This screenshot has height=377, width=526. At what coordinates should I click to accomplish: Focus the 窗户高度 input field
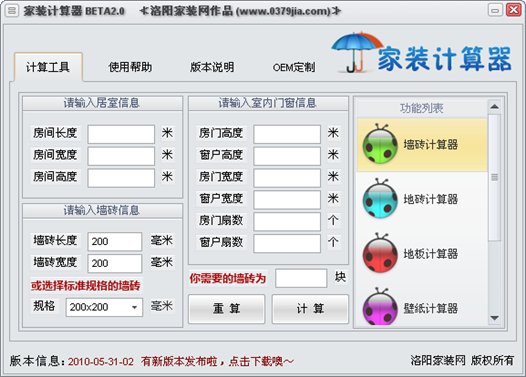click(287, 156)
